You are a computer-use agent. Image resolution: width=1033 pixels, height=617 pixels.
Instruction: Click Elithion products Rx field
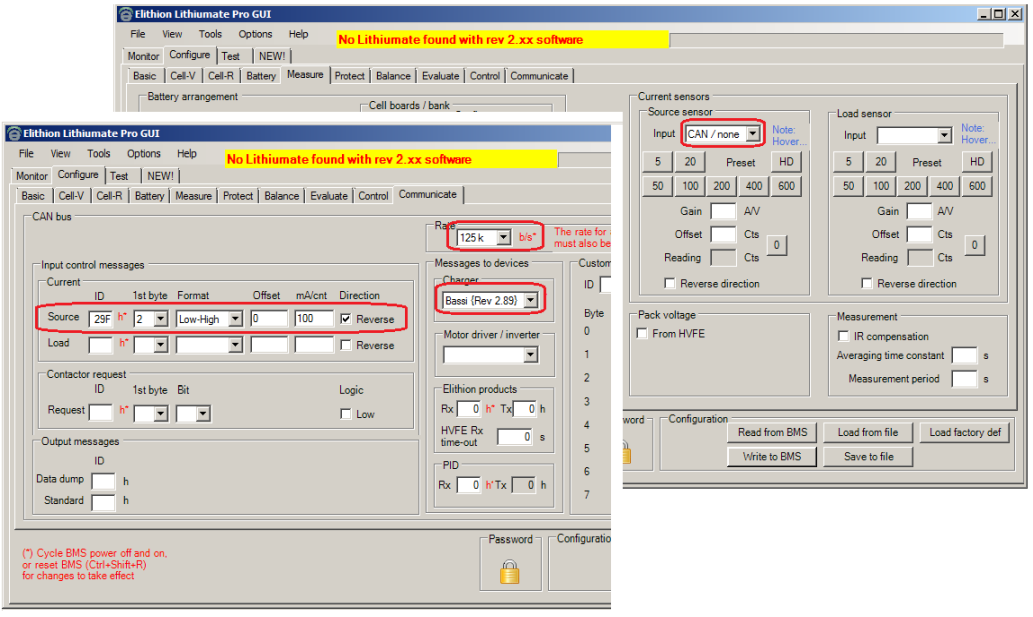click(x=469, y=409)
